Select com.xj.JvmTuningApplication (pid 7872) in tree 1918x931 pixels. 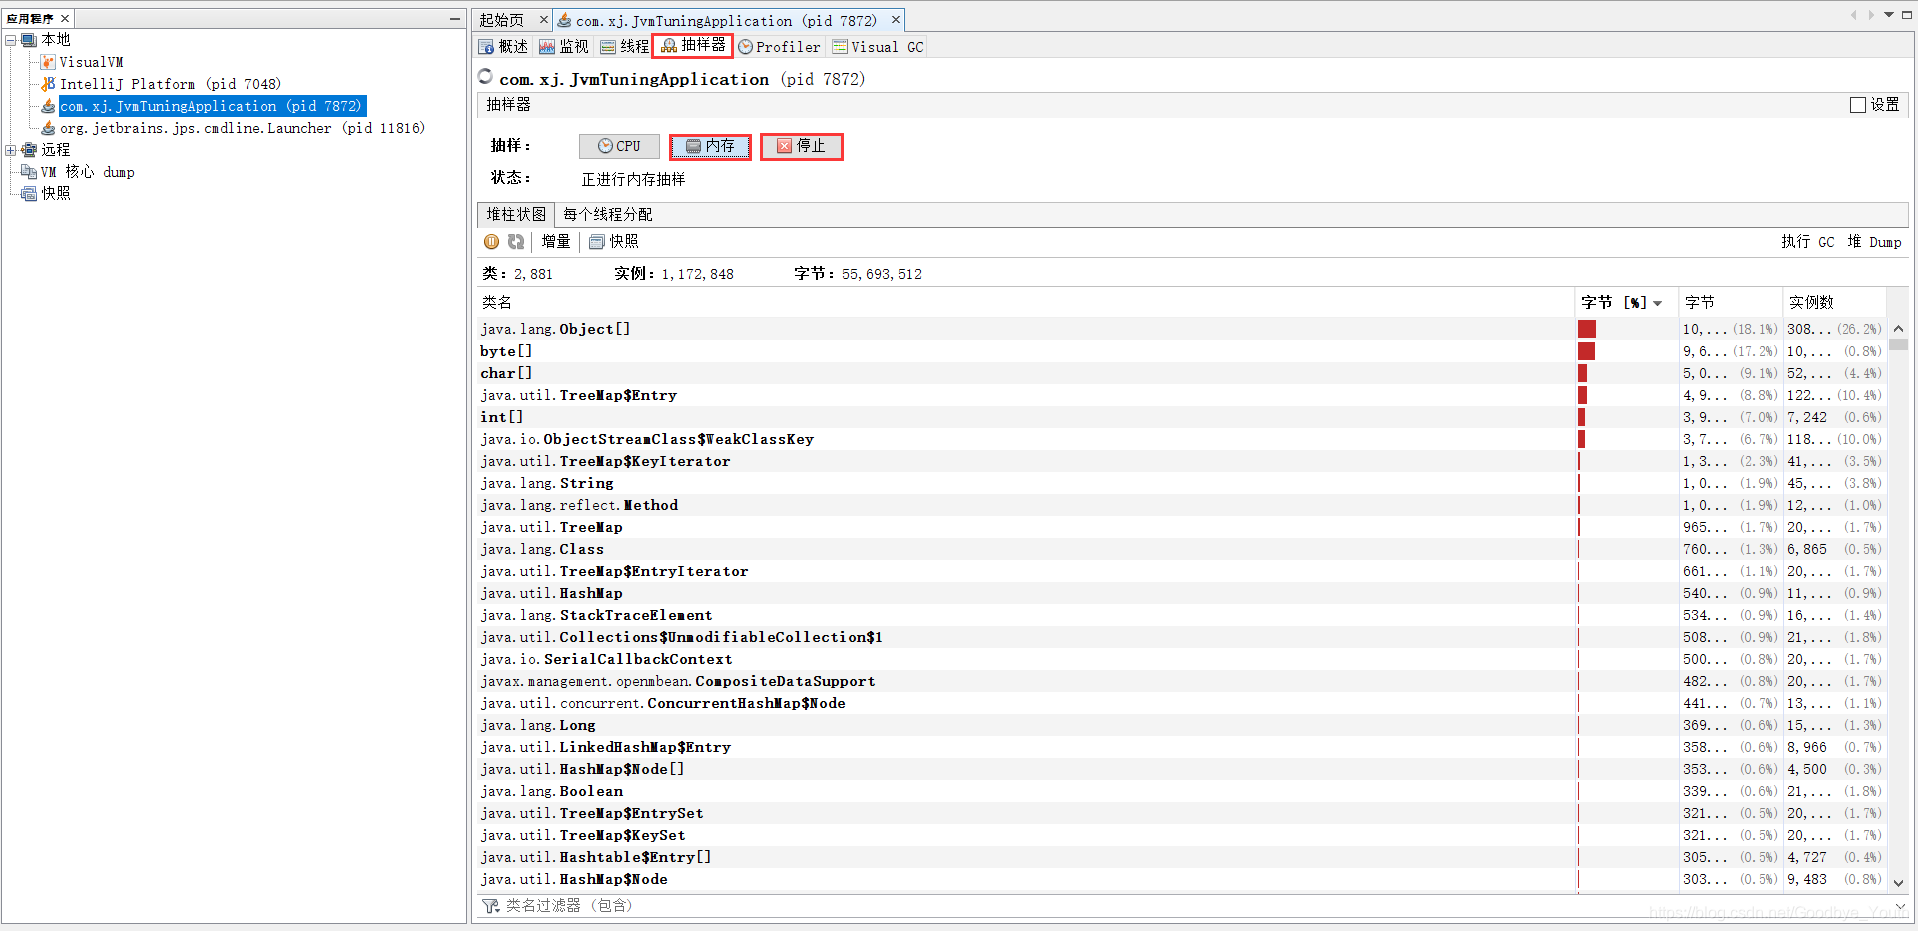212,106
